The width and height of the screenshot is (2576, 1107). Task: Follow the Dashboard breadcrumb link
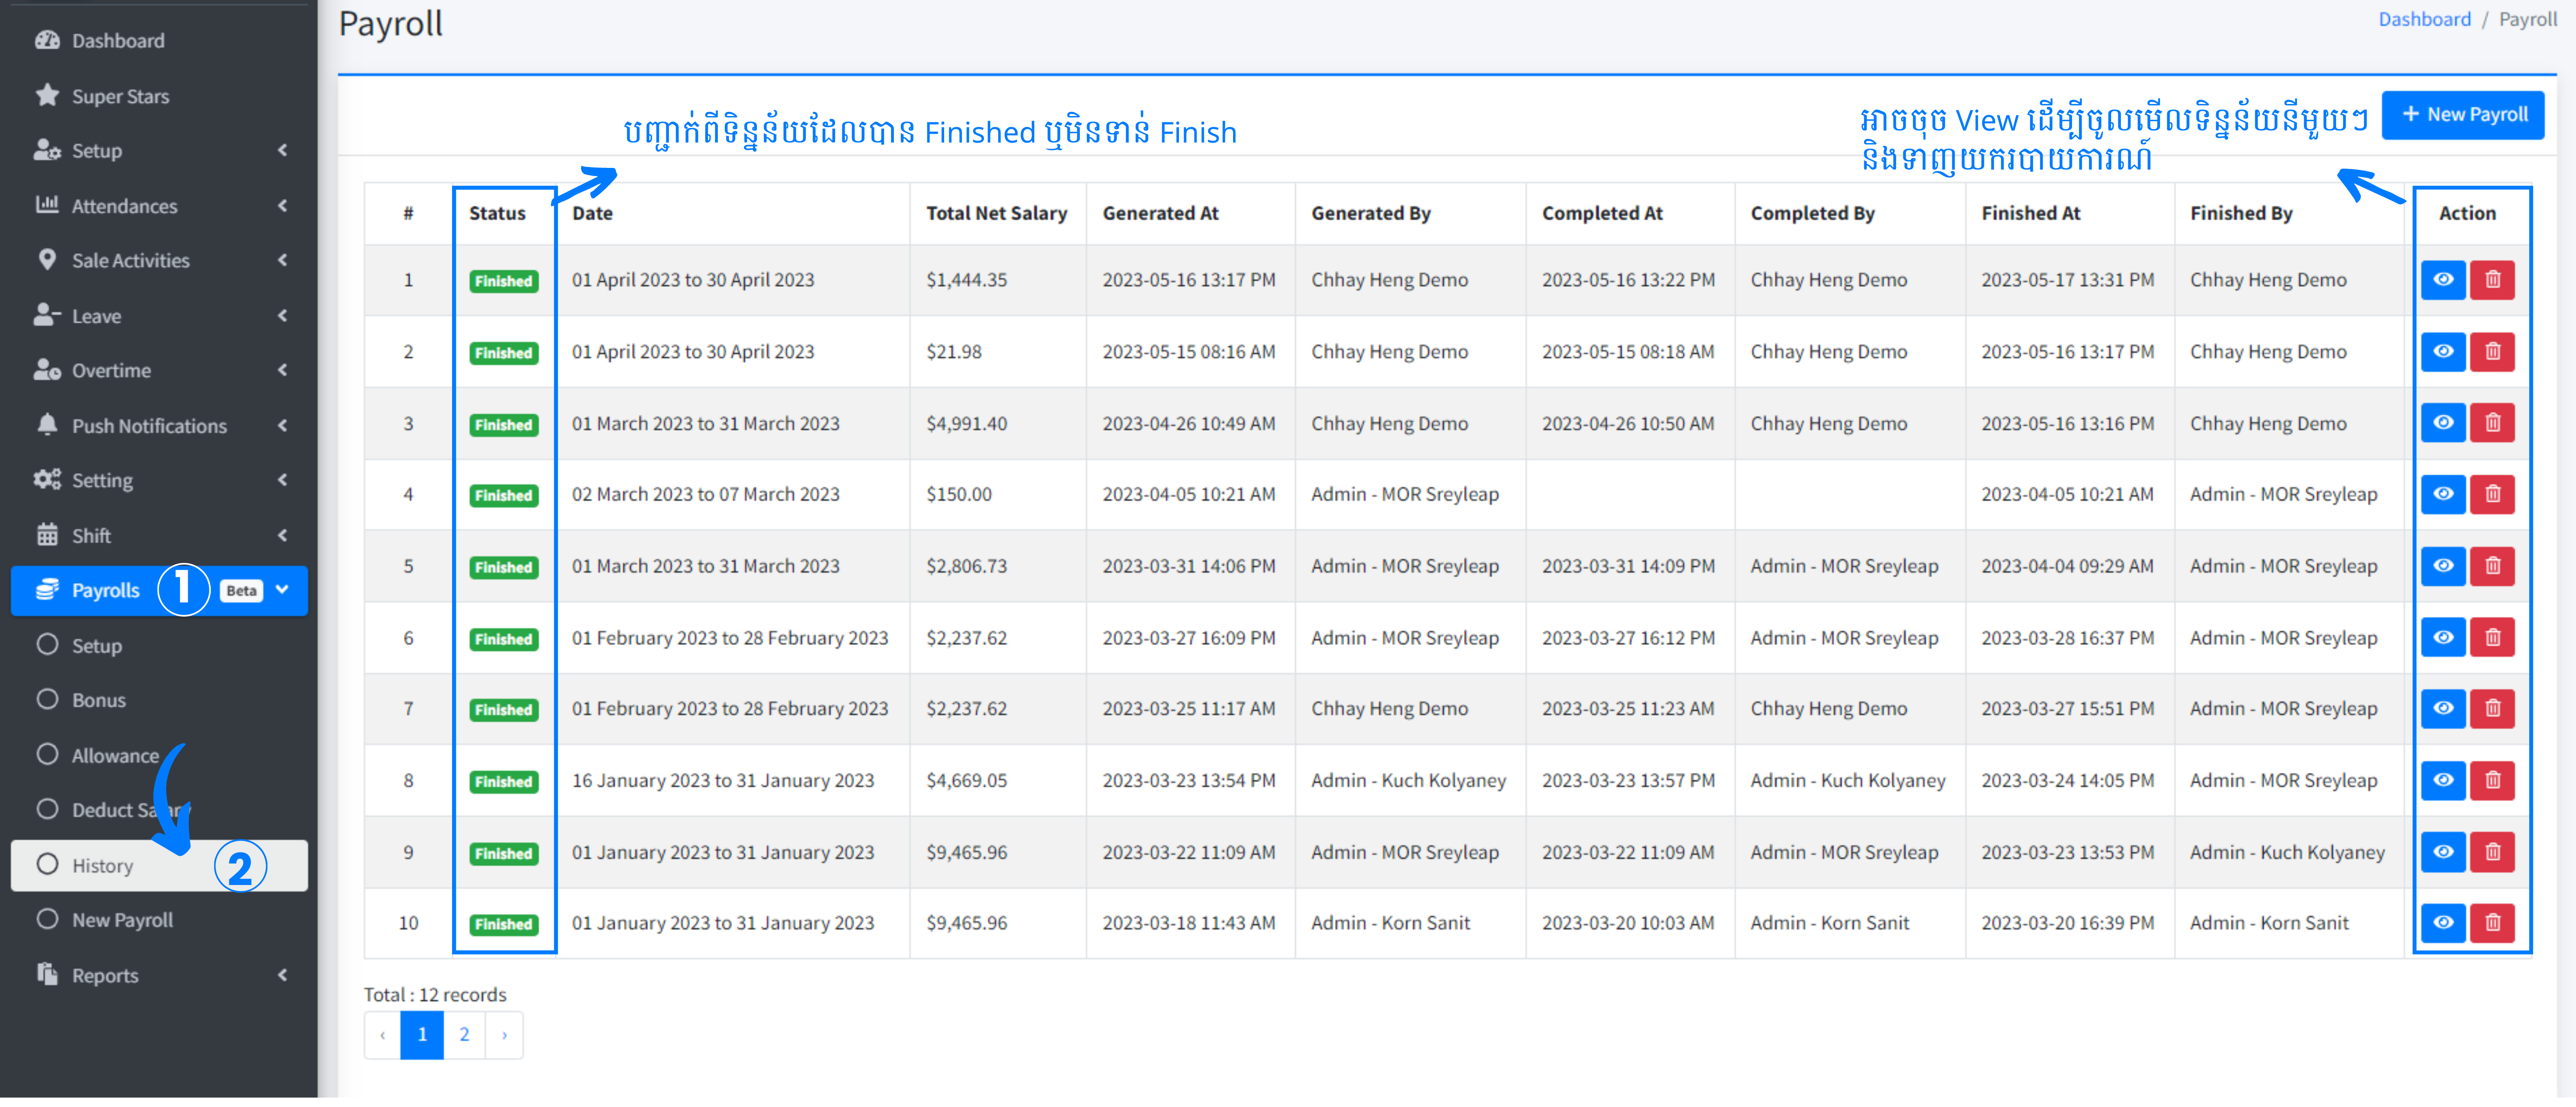[2424, 20]
